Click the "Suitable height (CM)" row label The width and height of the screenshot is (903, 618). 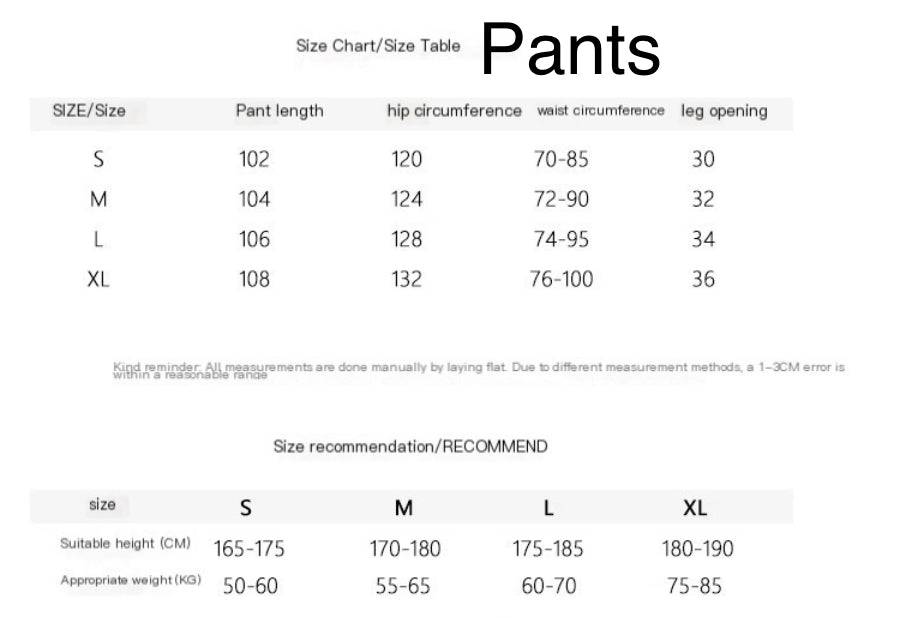[125, 543]
